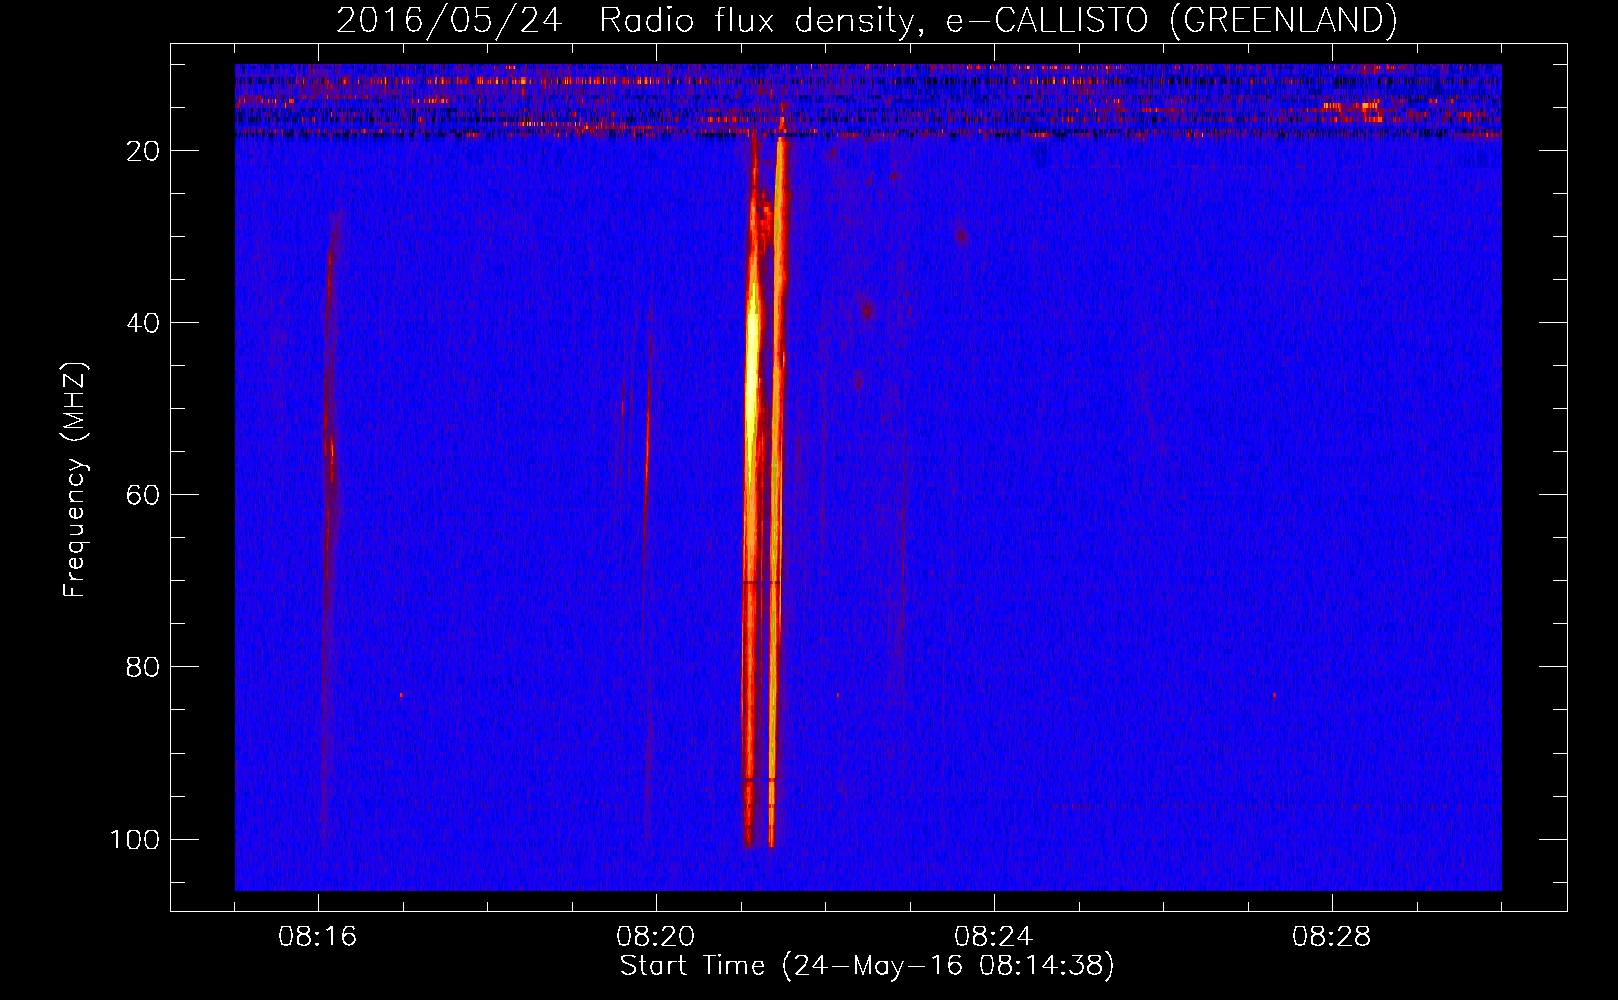Image resolution: width=1618 pixels, height=1000 pixels.
Task: Click the 'Frequency (MHZ)' y-axis label
Action: [x=75, y=479]
